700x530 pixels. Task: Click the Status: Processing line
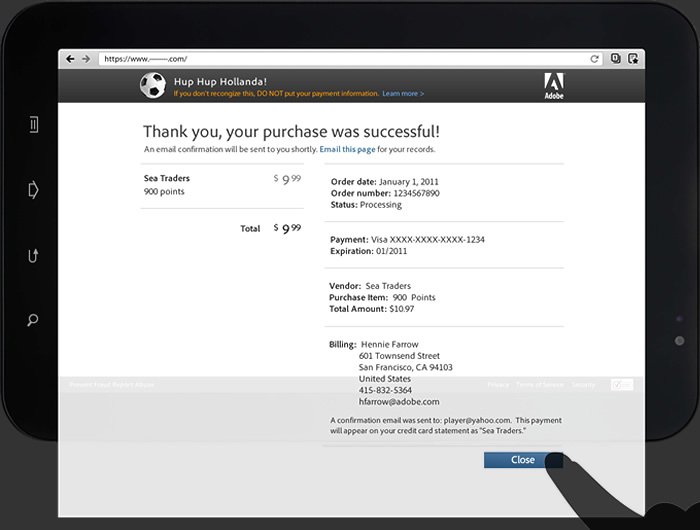366,204
